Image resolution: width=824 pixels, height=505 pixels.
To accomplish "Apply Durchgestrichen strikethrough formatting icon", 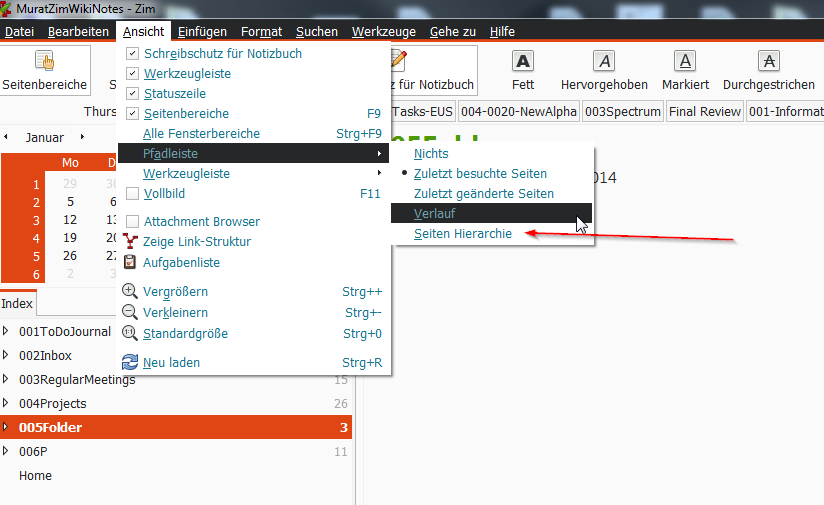I will coord(769,61).
